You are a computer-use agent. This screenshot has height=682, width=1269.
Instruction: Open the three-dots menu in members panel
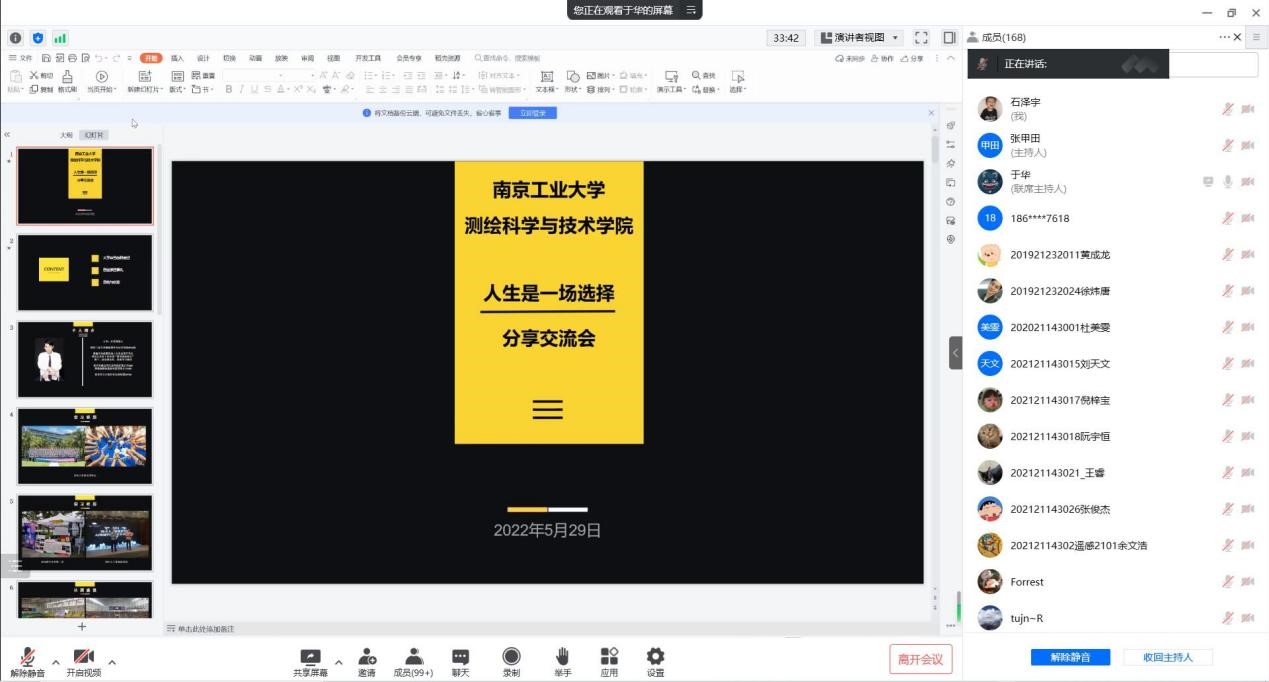tap(1224, 37)
